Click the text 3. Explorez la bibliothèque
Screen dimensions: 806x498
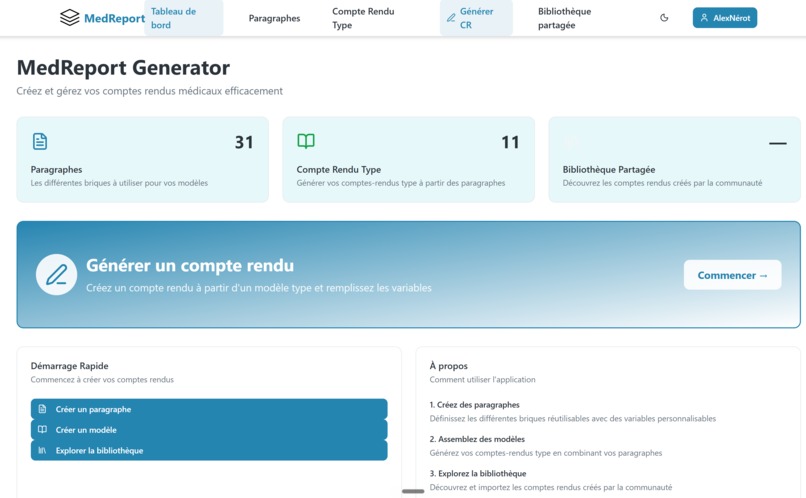478,474
